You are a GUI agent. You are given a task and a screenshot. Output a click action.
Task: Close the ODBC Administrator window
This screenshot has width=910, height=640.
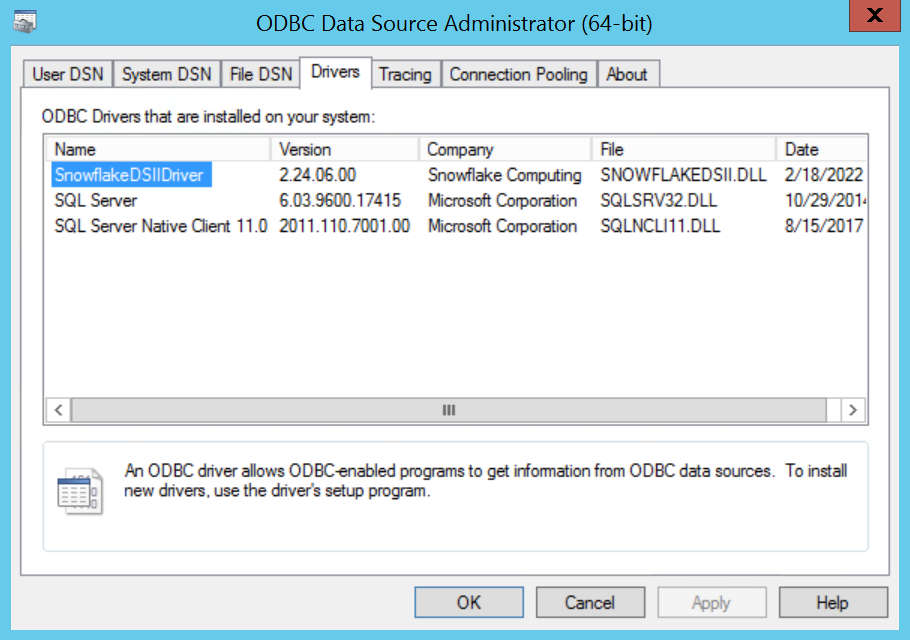(x=876, y=17)
